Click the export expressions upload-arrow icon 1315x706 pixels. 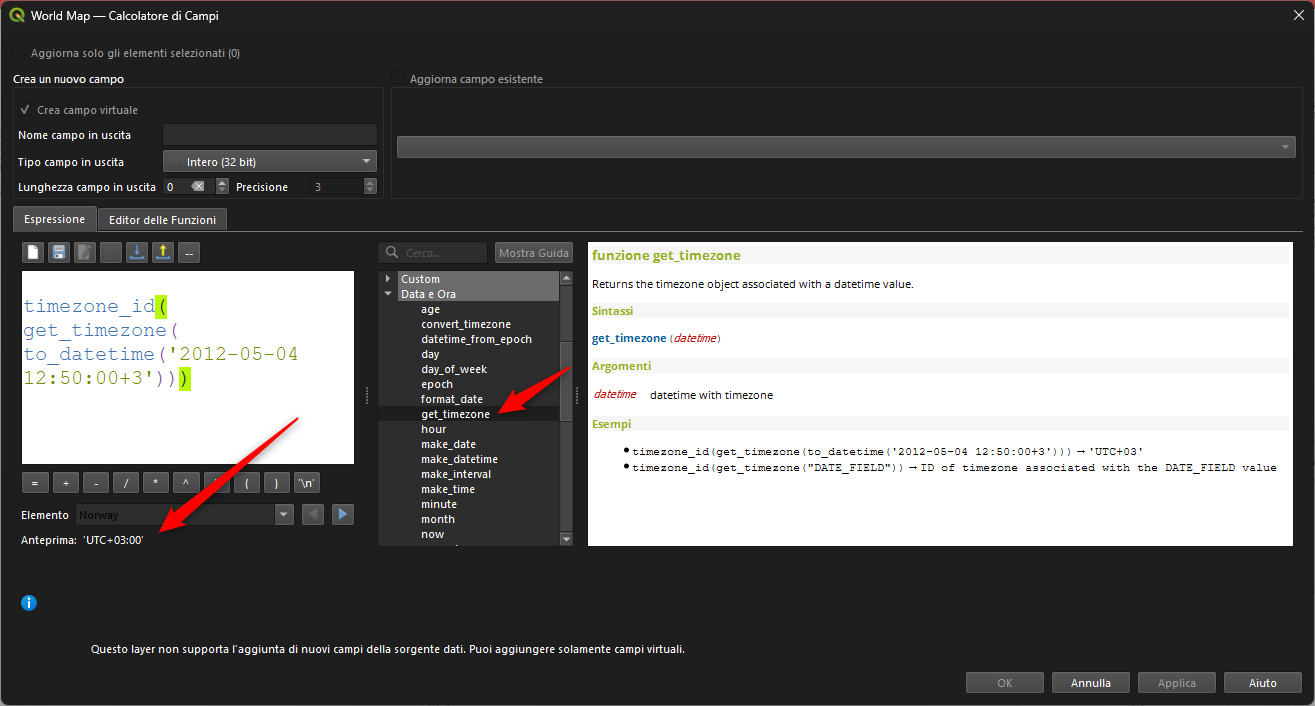click(163, 253)
